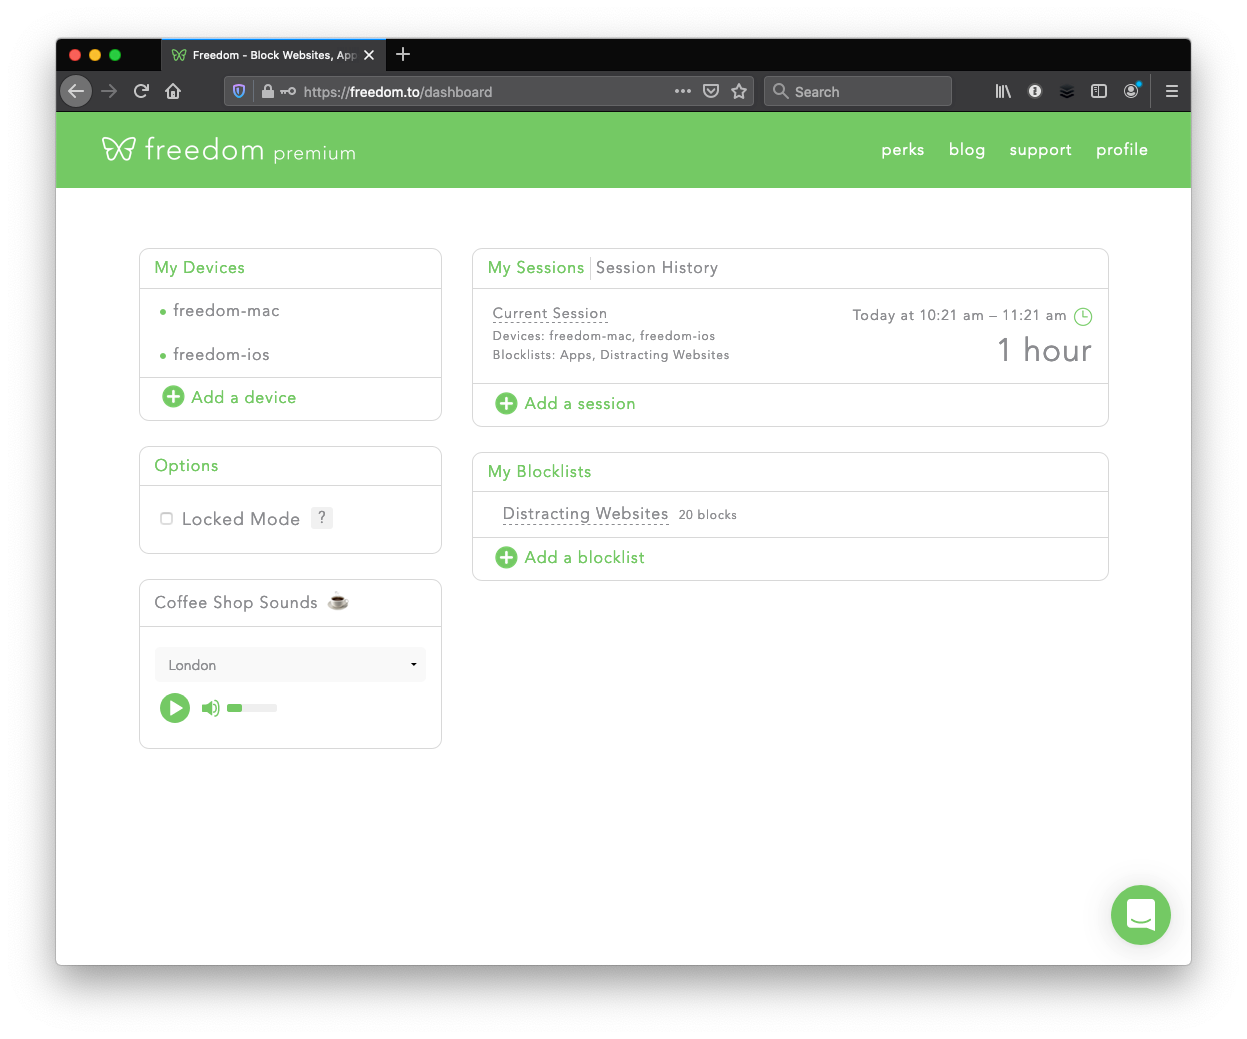Switch to the Session History tab
The image size is (1247, 1039).
click(x=657, y=267)
